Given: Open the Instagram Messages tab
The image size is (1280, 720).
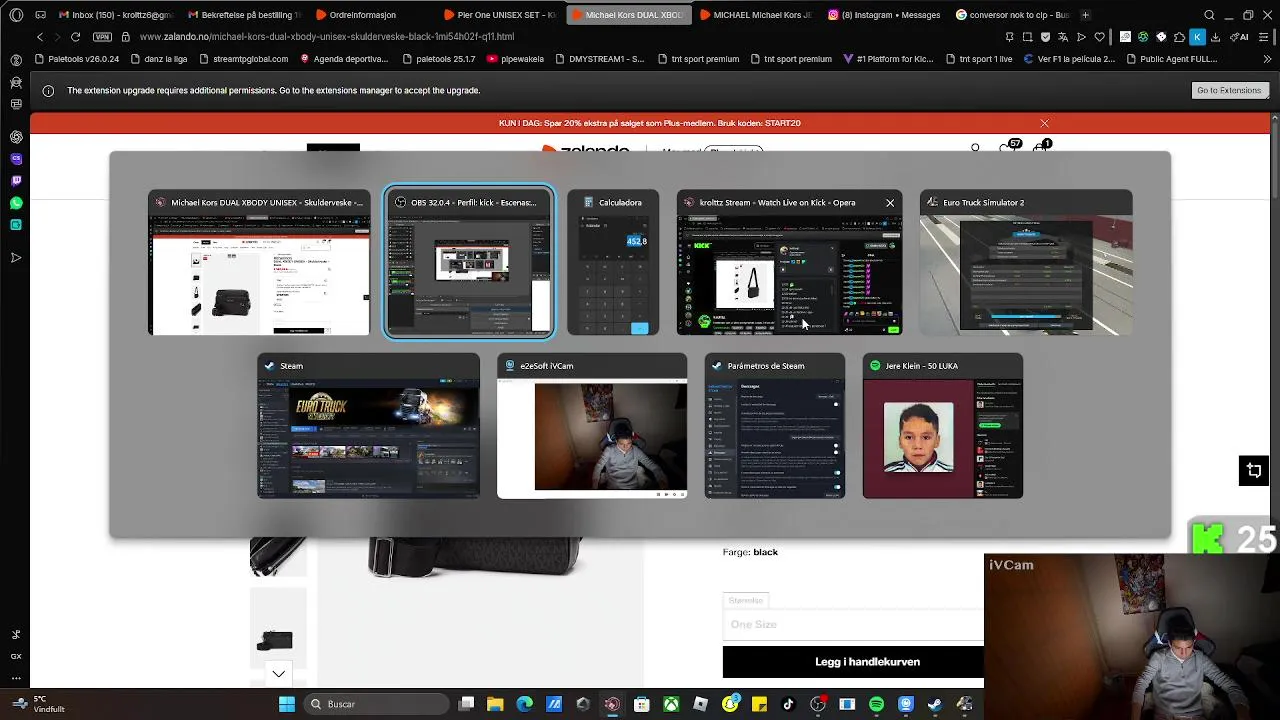Looking at the screenshot, I should coord(885,15).
